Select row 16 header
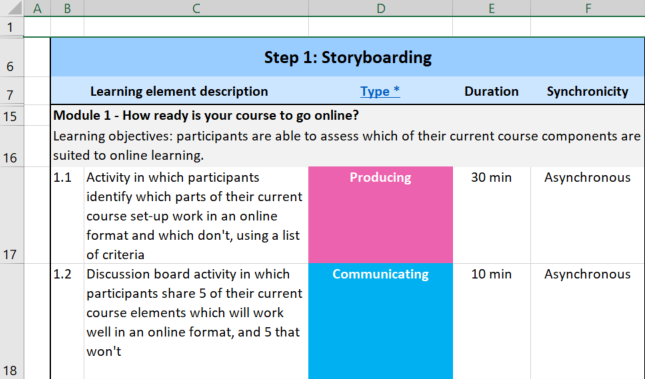The image size is (645, 379). point(12,146)
